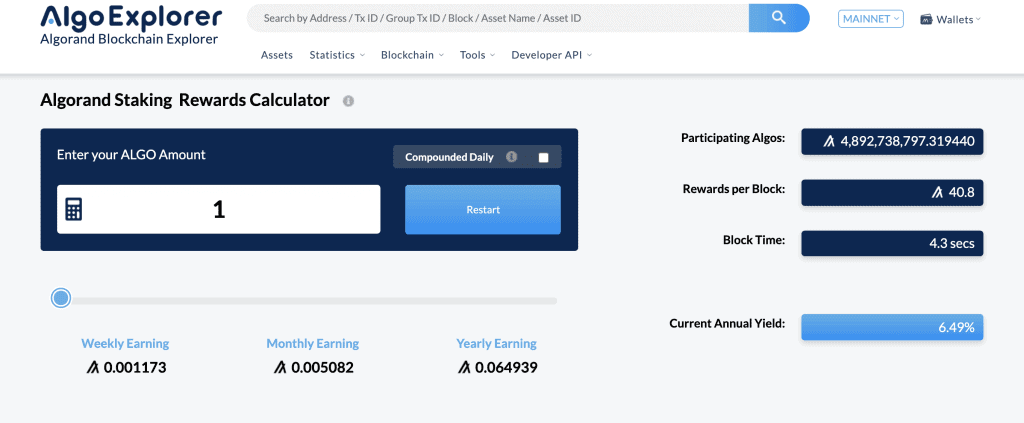Open the Tools menu
Viewport: 1024px width, 423px height.
click(x=477, y=55)
